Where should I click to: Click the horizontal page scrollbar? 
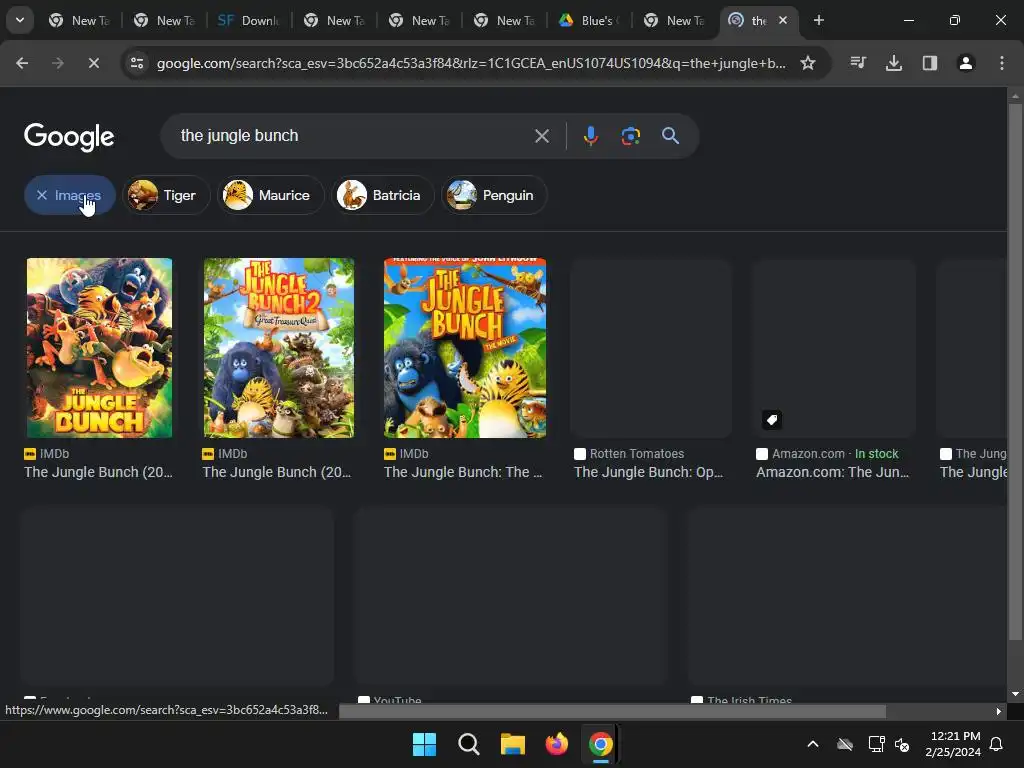click(612, 711)
